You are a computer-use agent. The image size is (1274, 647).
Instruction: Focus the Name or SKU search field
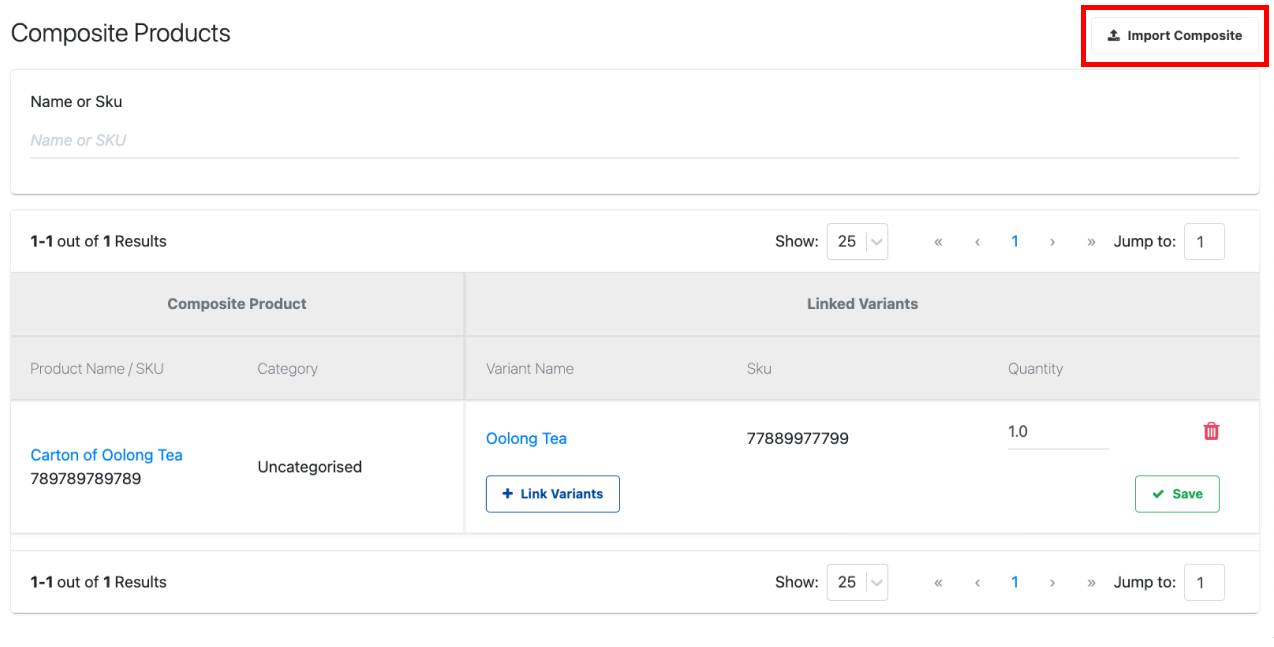tap(634, 140)
